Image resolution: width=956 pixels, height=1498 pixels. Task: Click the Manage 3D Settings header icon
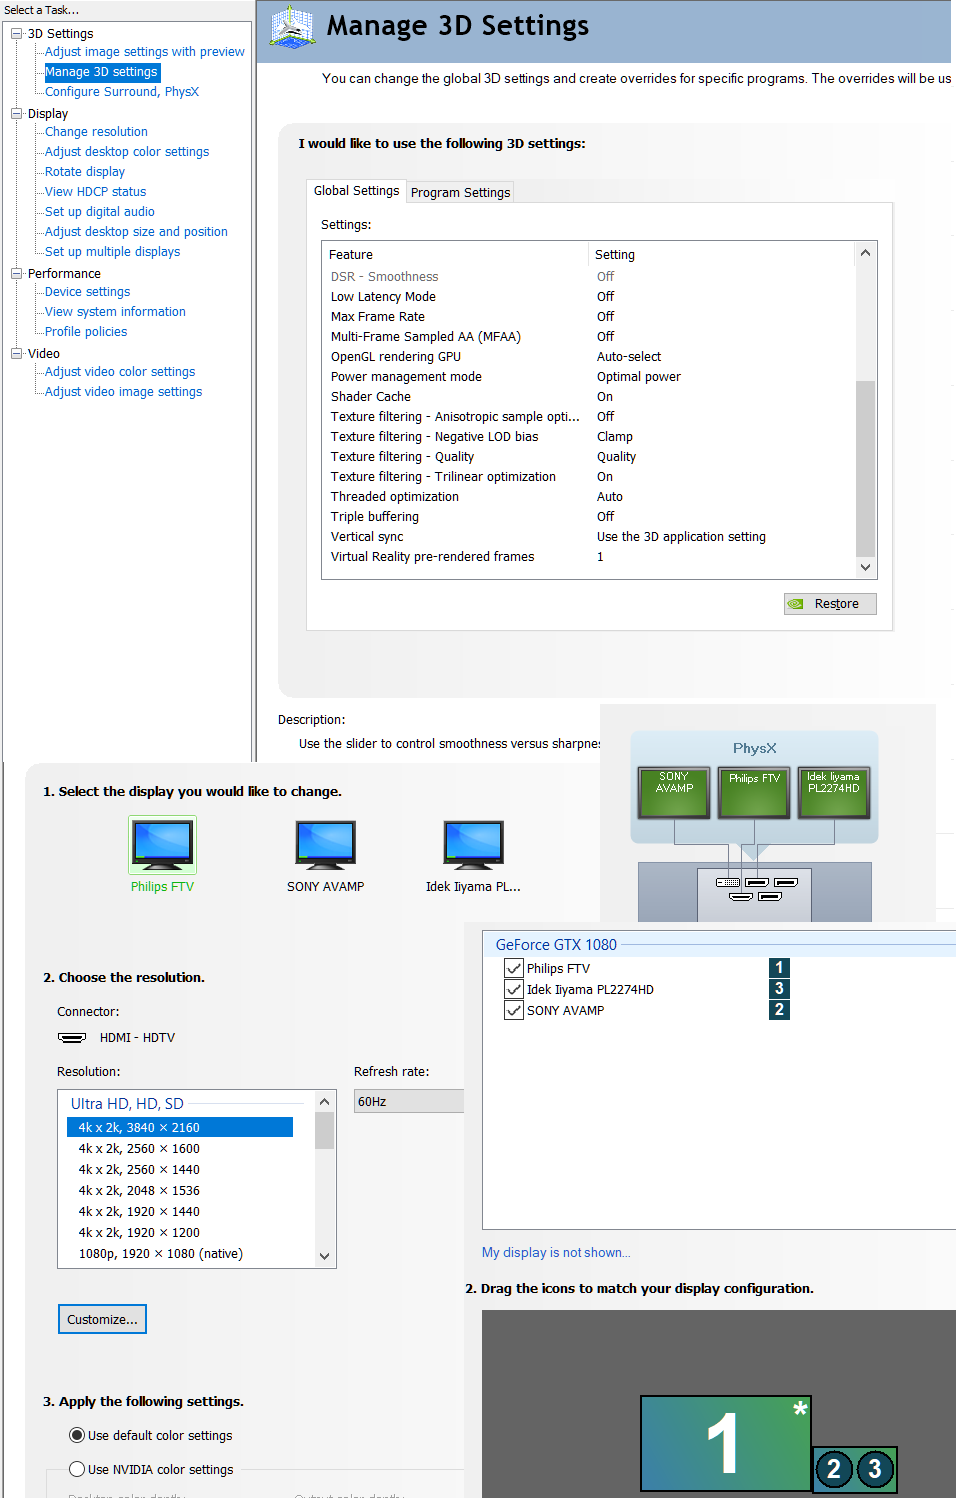pos(293,27)
